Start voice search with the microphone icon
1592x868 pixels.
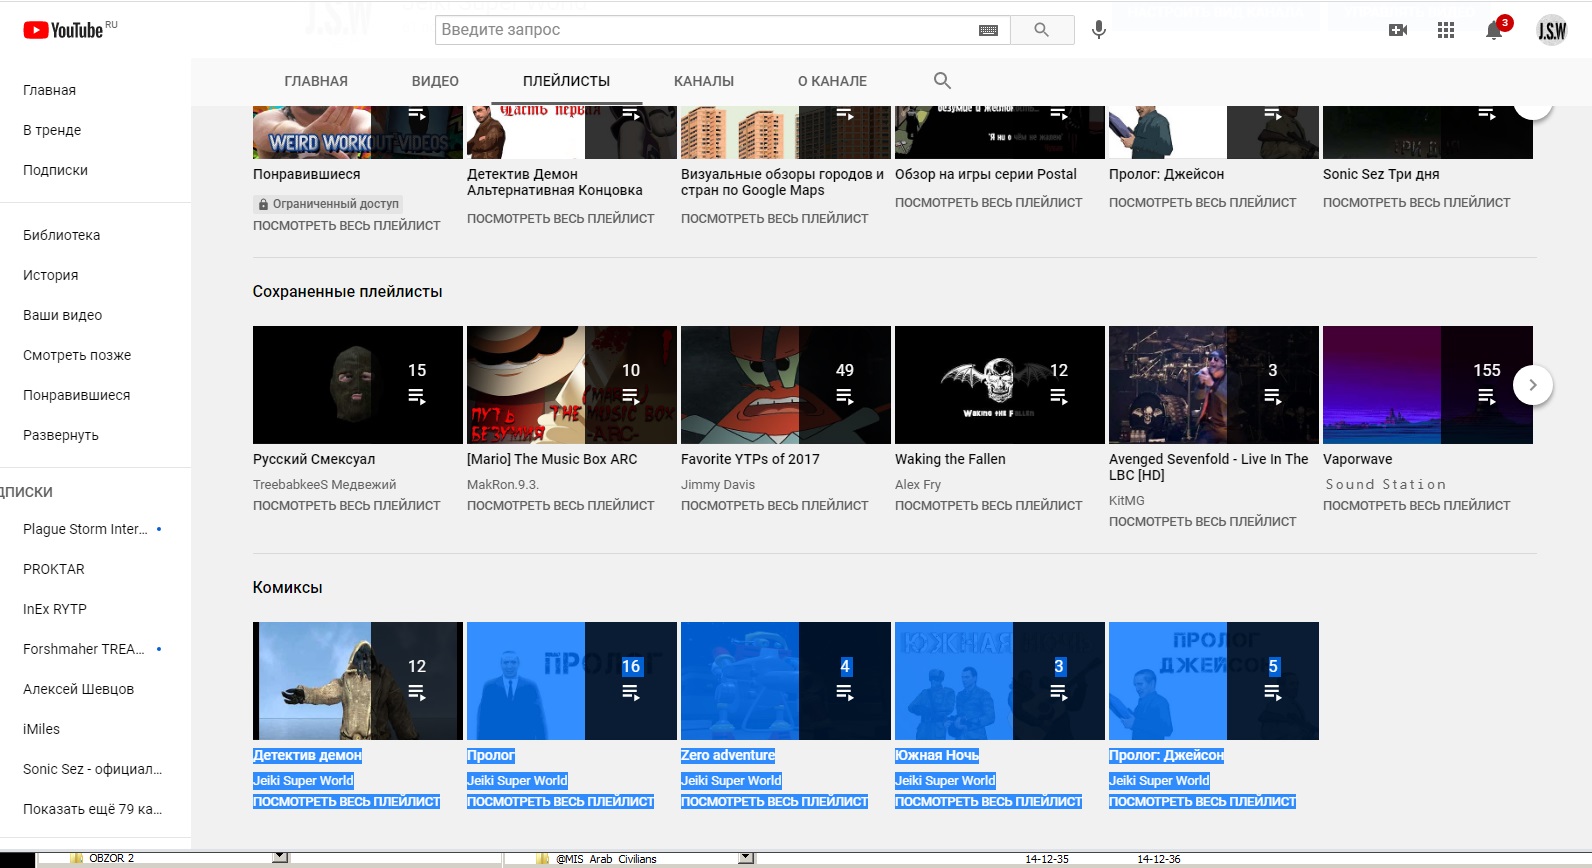(x=1099, y=30)
